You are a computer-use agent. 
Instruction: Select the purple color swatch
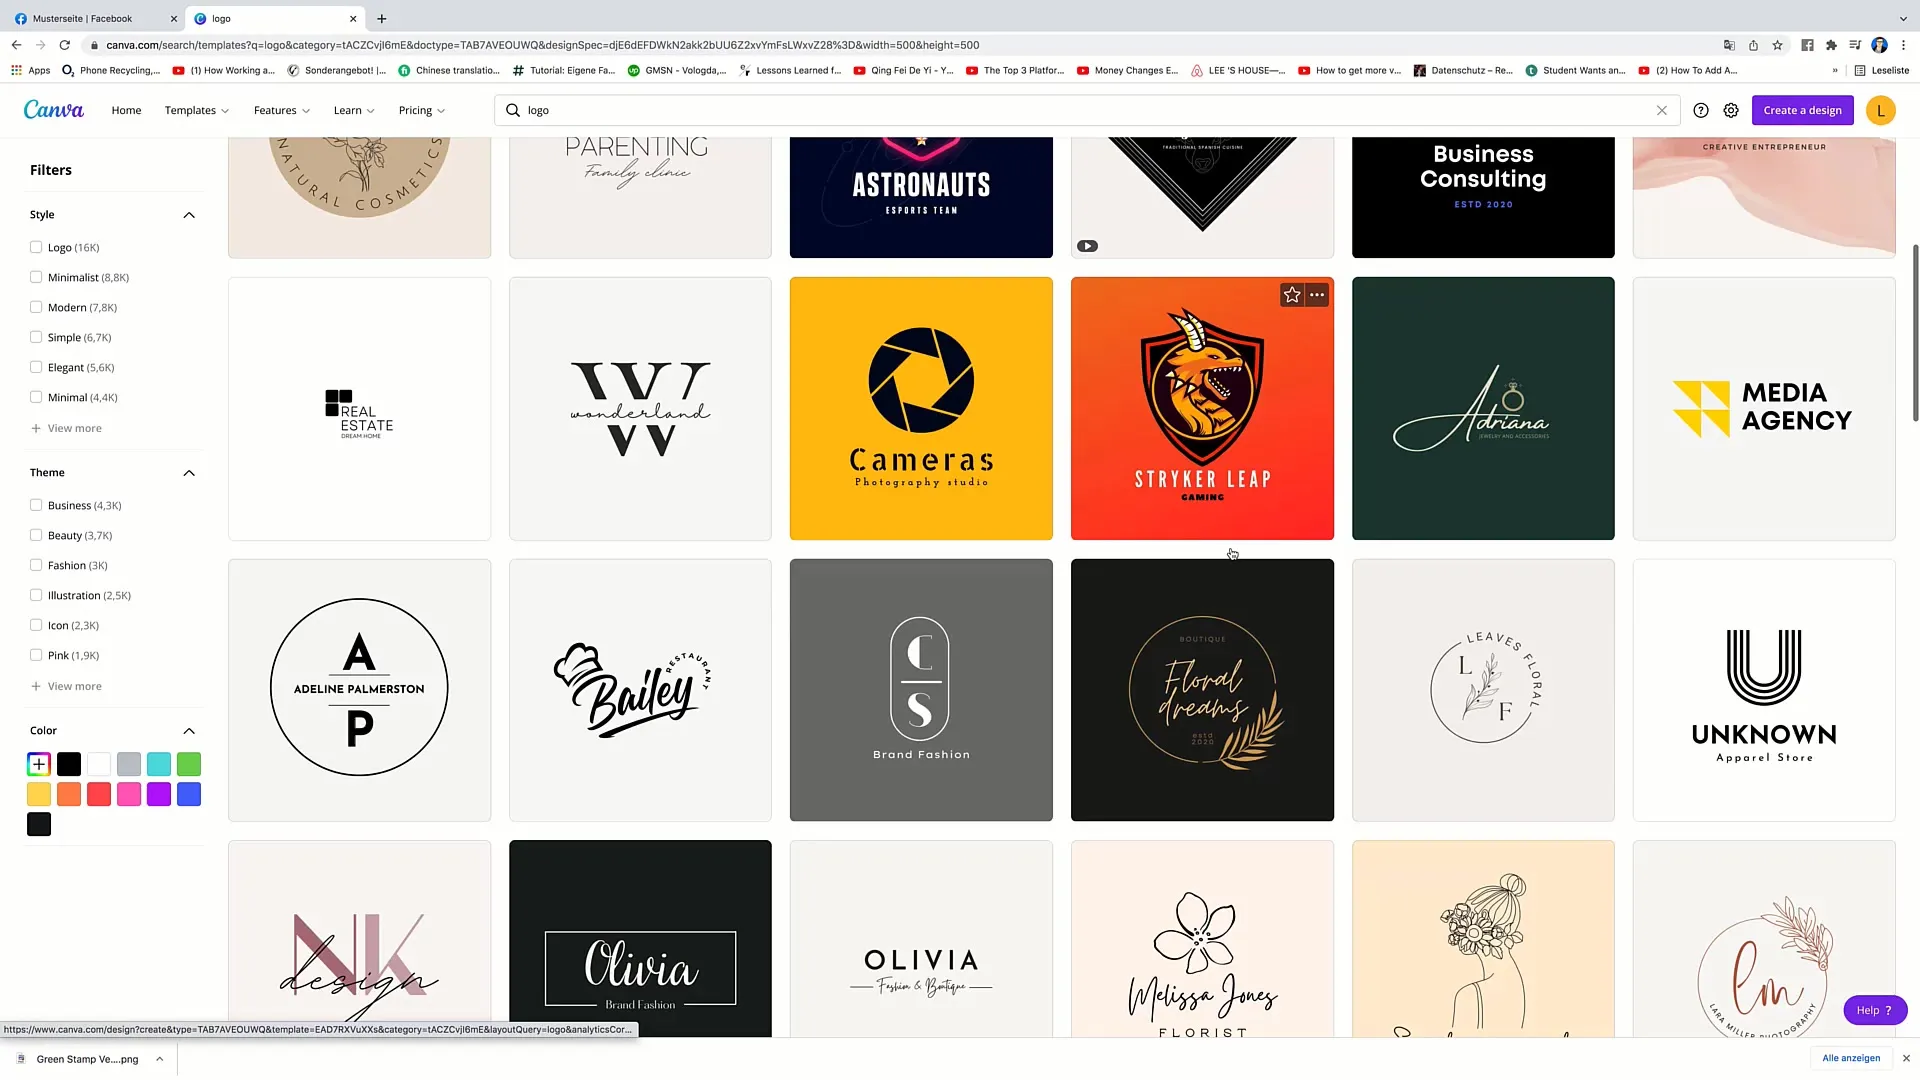pyautogui.click(x=159, y=794)
